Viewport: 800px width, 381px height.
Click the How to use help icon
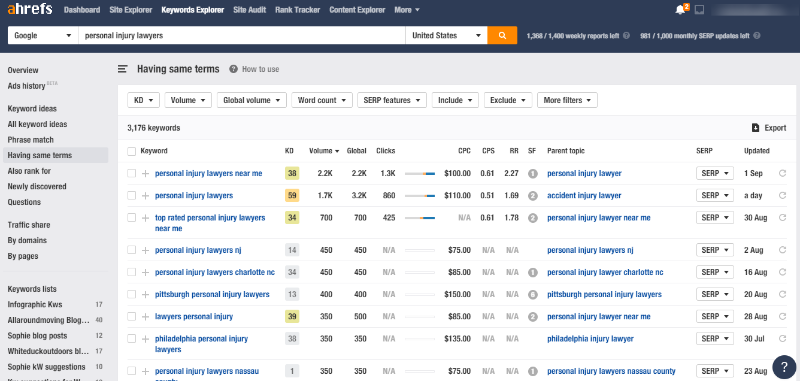[233, 69]
